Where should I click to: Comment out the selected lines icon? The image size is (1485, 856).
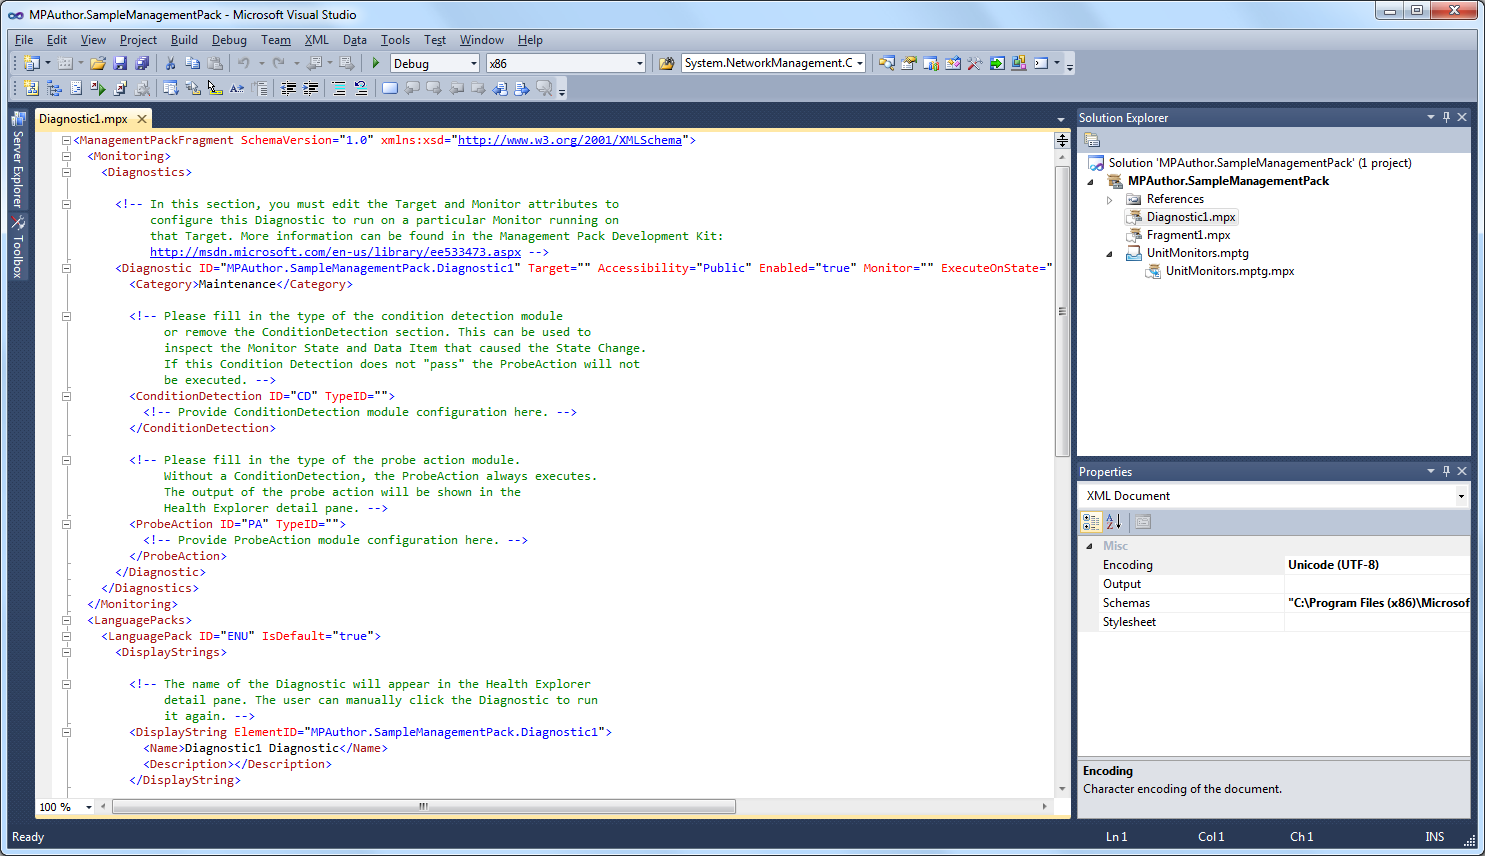pyautogui.click(x=339, y=88)
